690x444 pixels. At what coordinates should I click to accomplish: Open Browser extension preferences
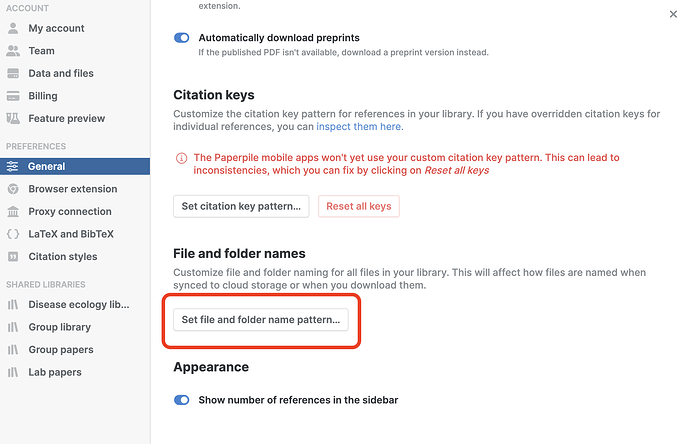coord(73,189)
